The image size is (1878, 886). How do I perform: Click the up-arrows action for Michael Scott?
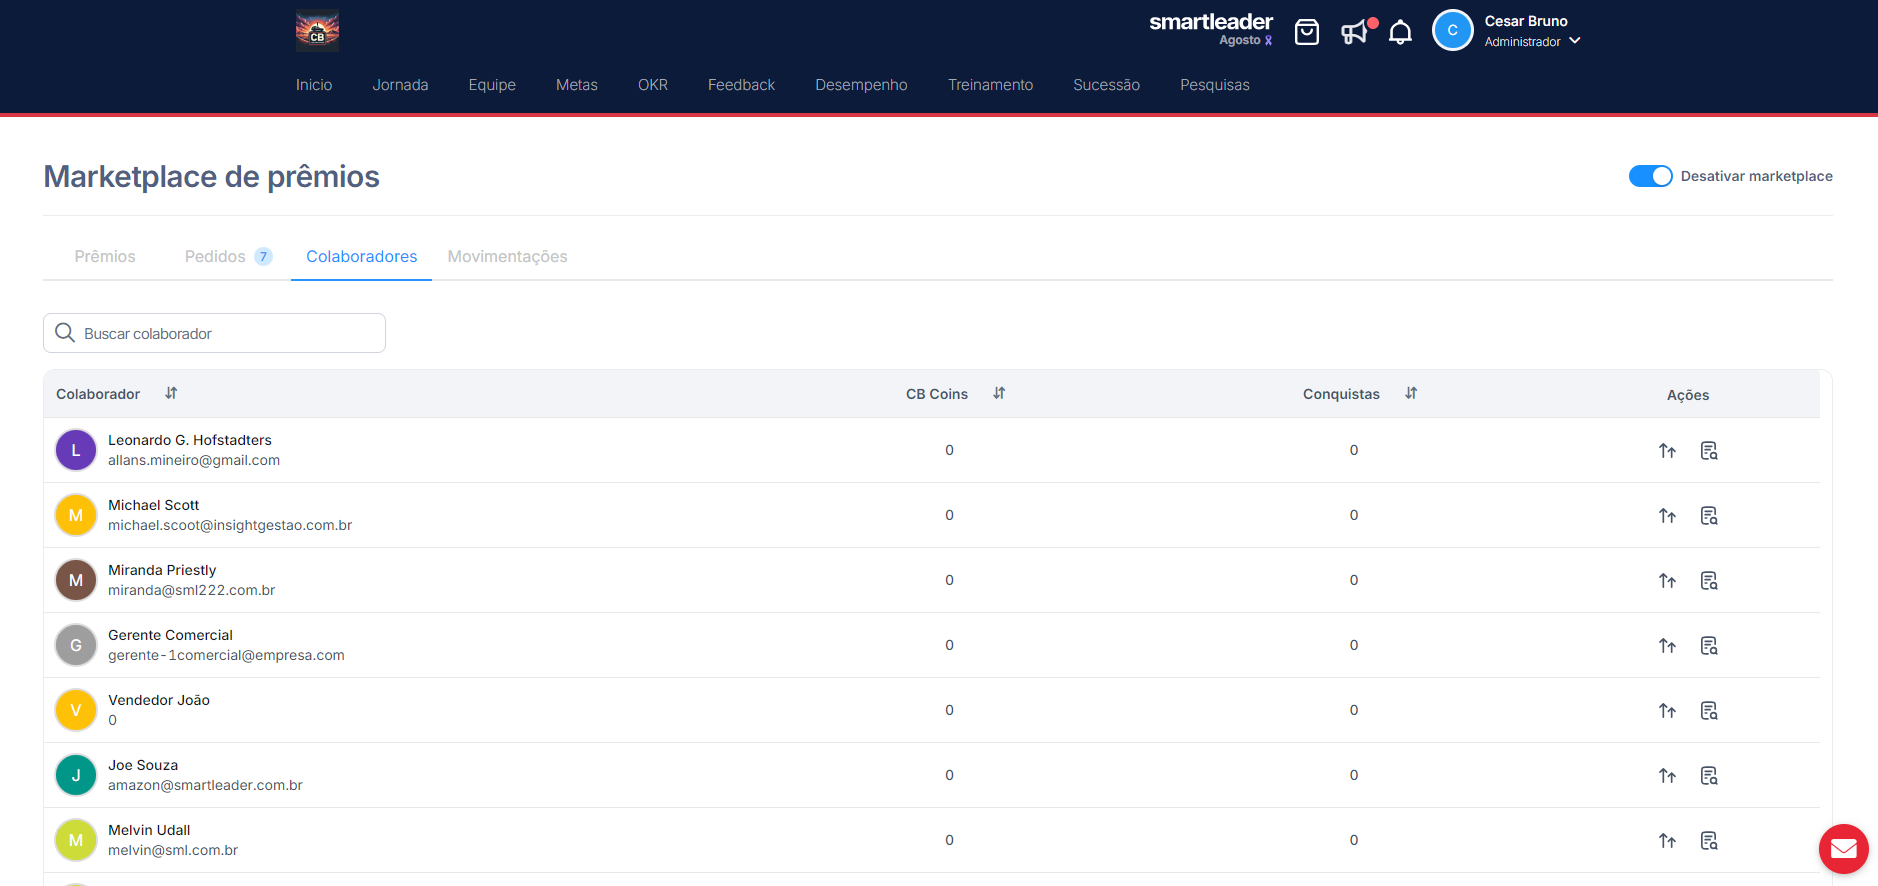[x=1667, y=516]
